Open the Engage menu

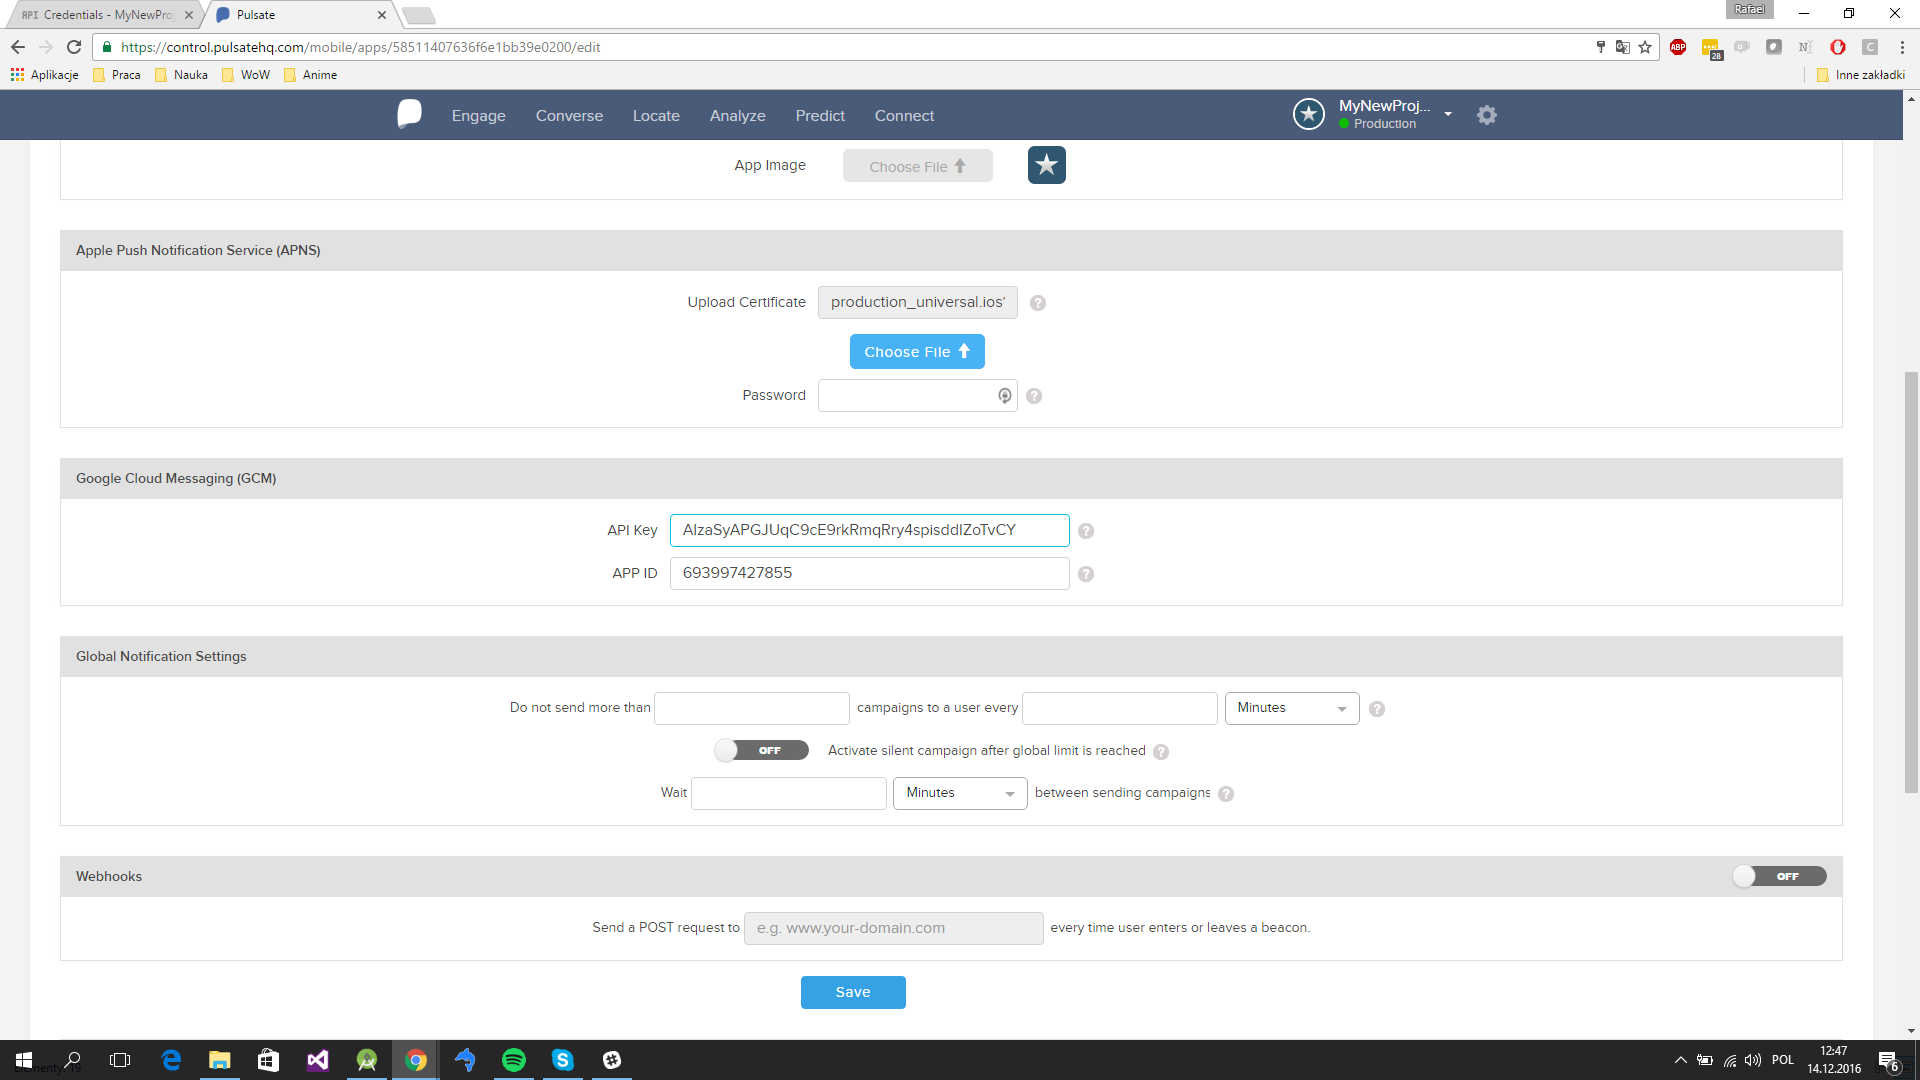click(x=478, y=116)
